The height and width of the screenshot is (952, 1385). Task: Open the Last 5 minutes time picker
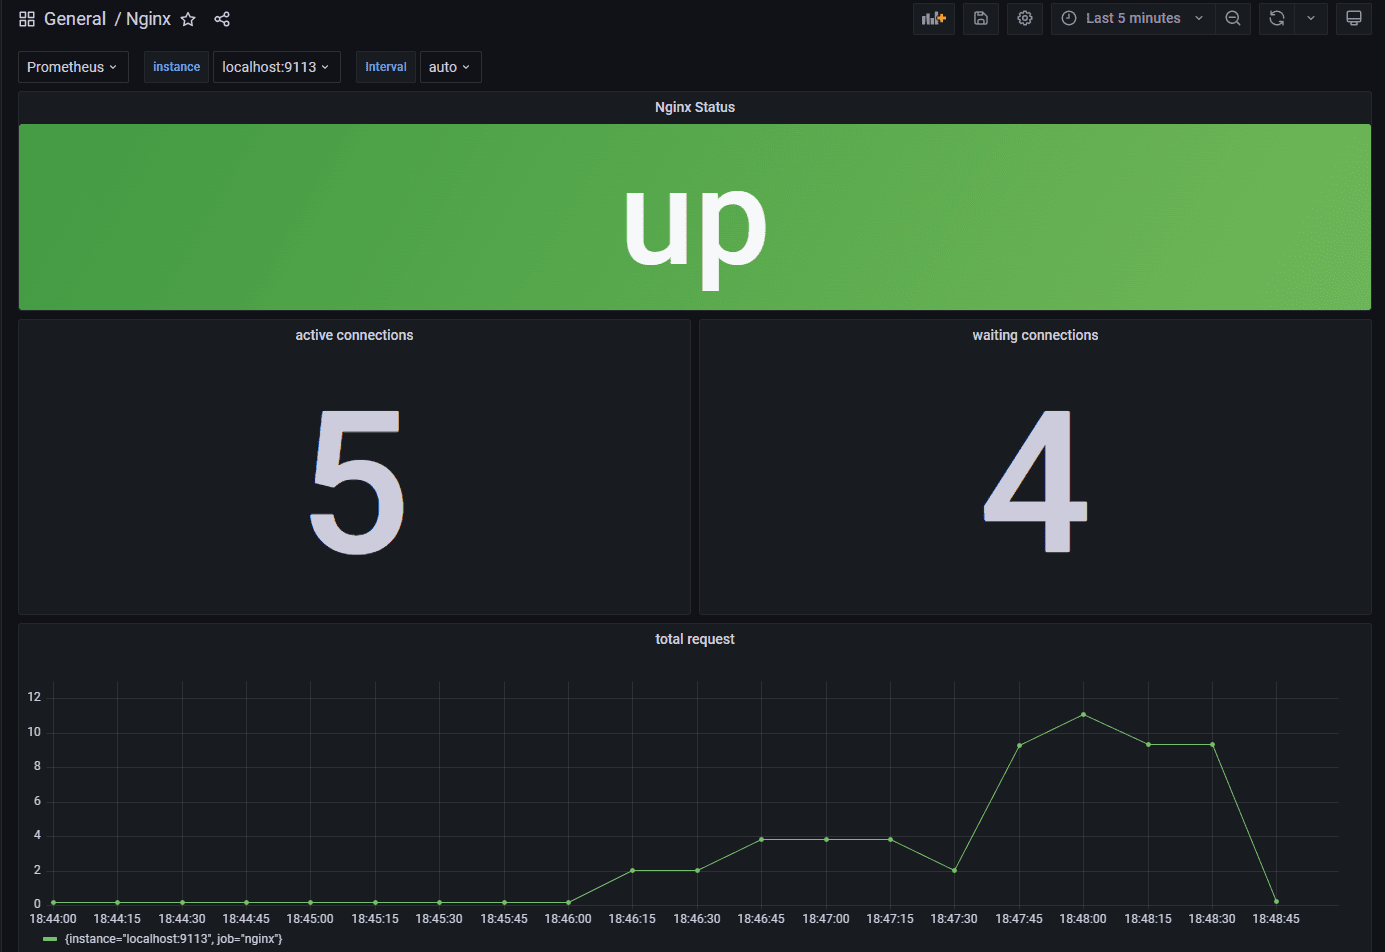(1132, 18)
